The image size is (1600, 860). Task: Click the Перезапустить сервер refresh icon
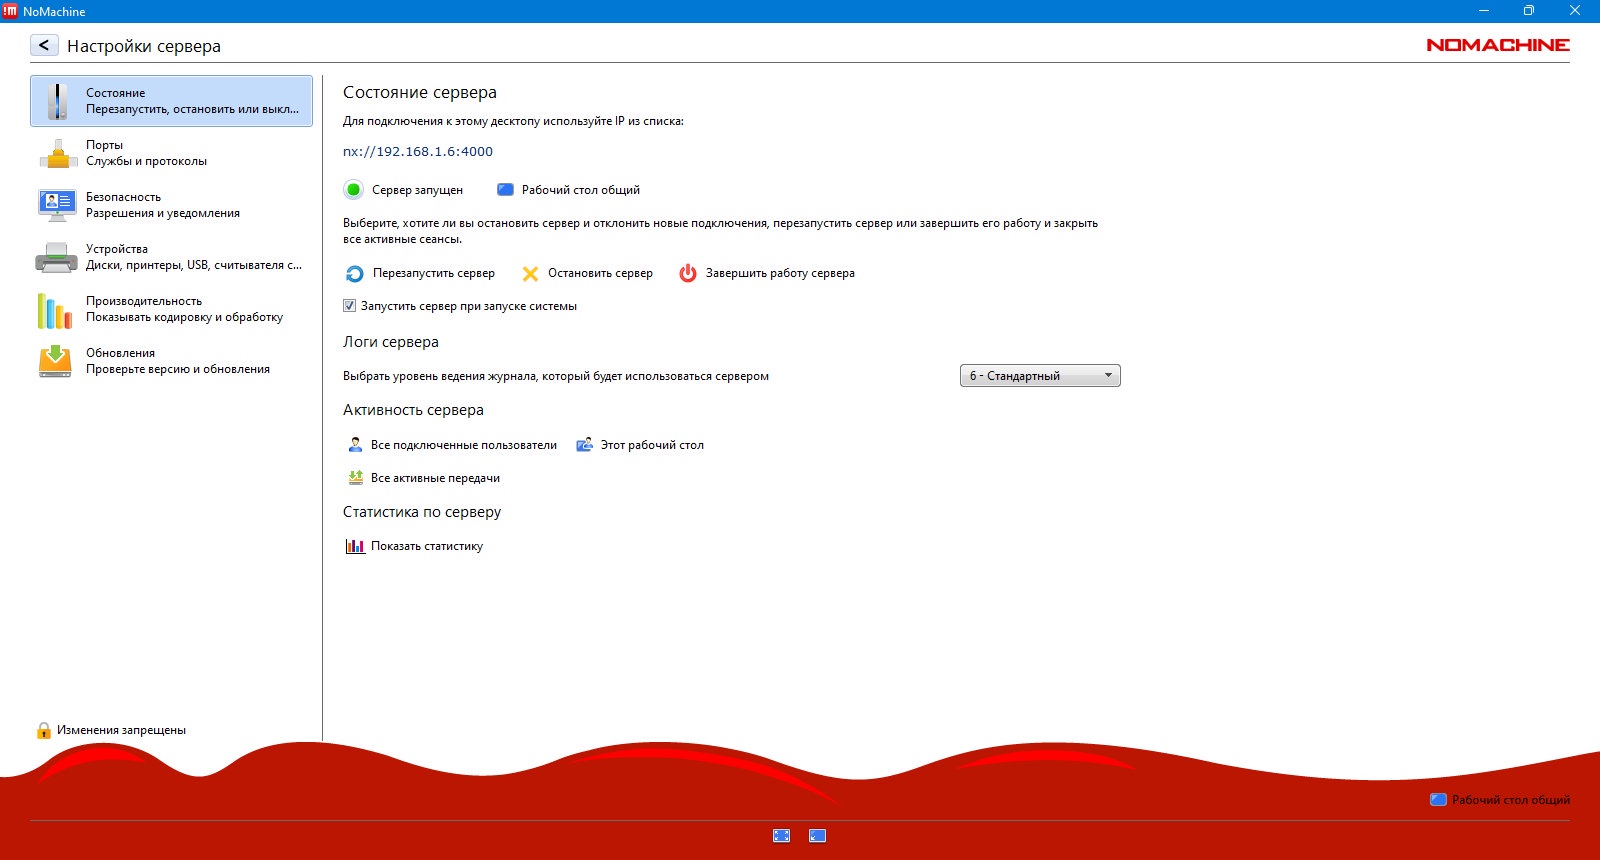(355, 274)
